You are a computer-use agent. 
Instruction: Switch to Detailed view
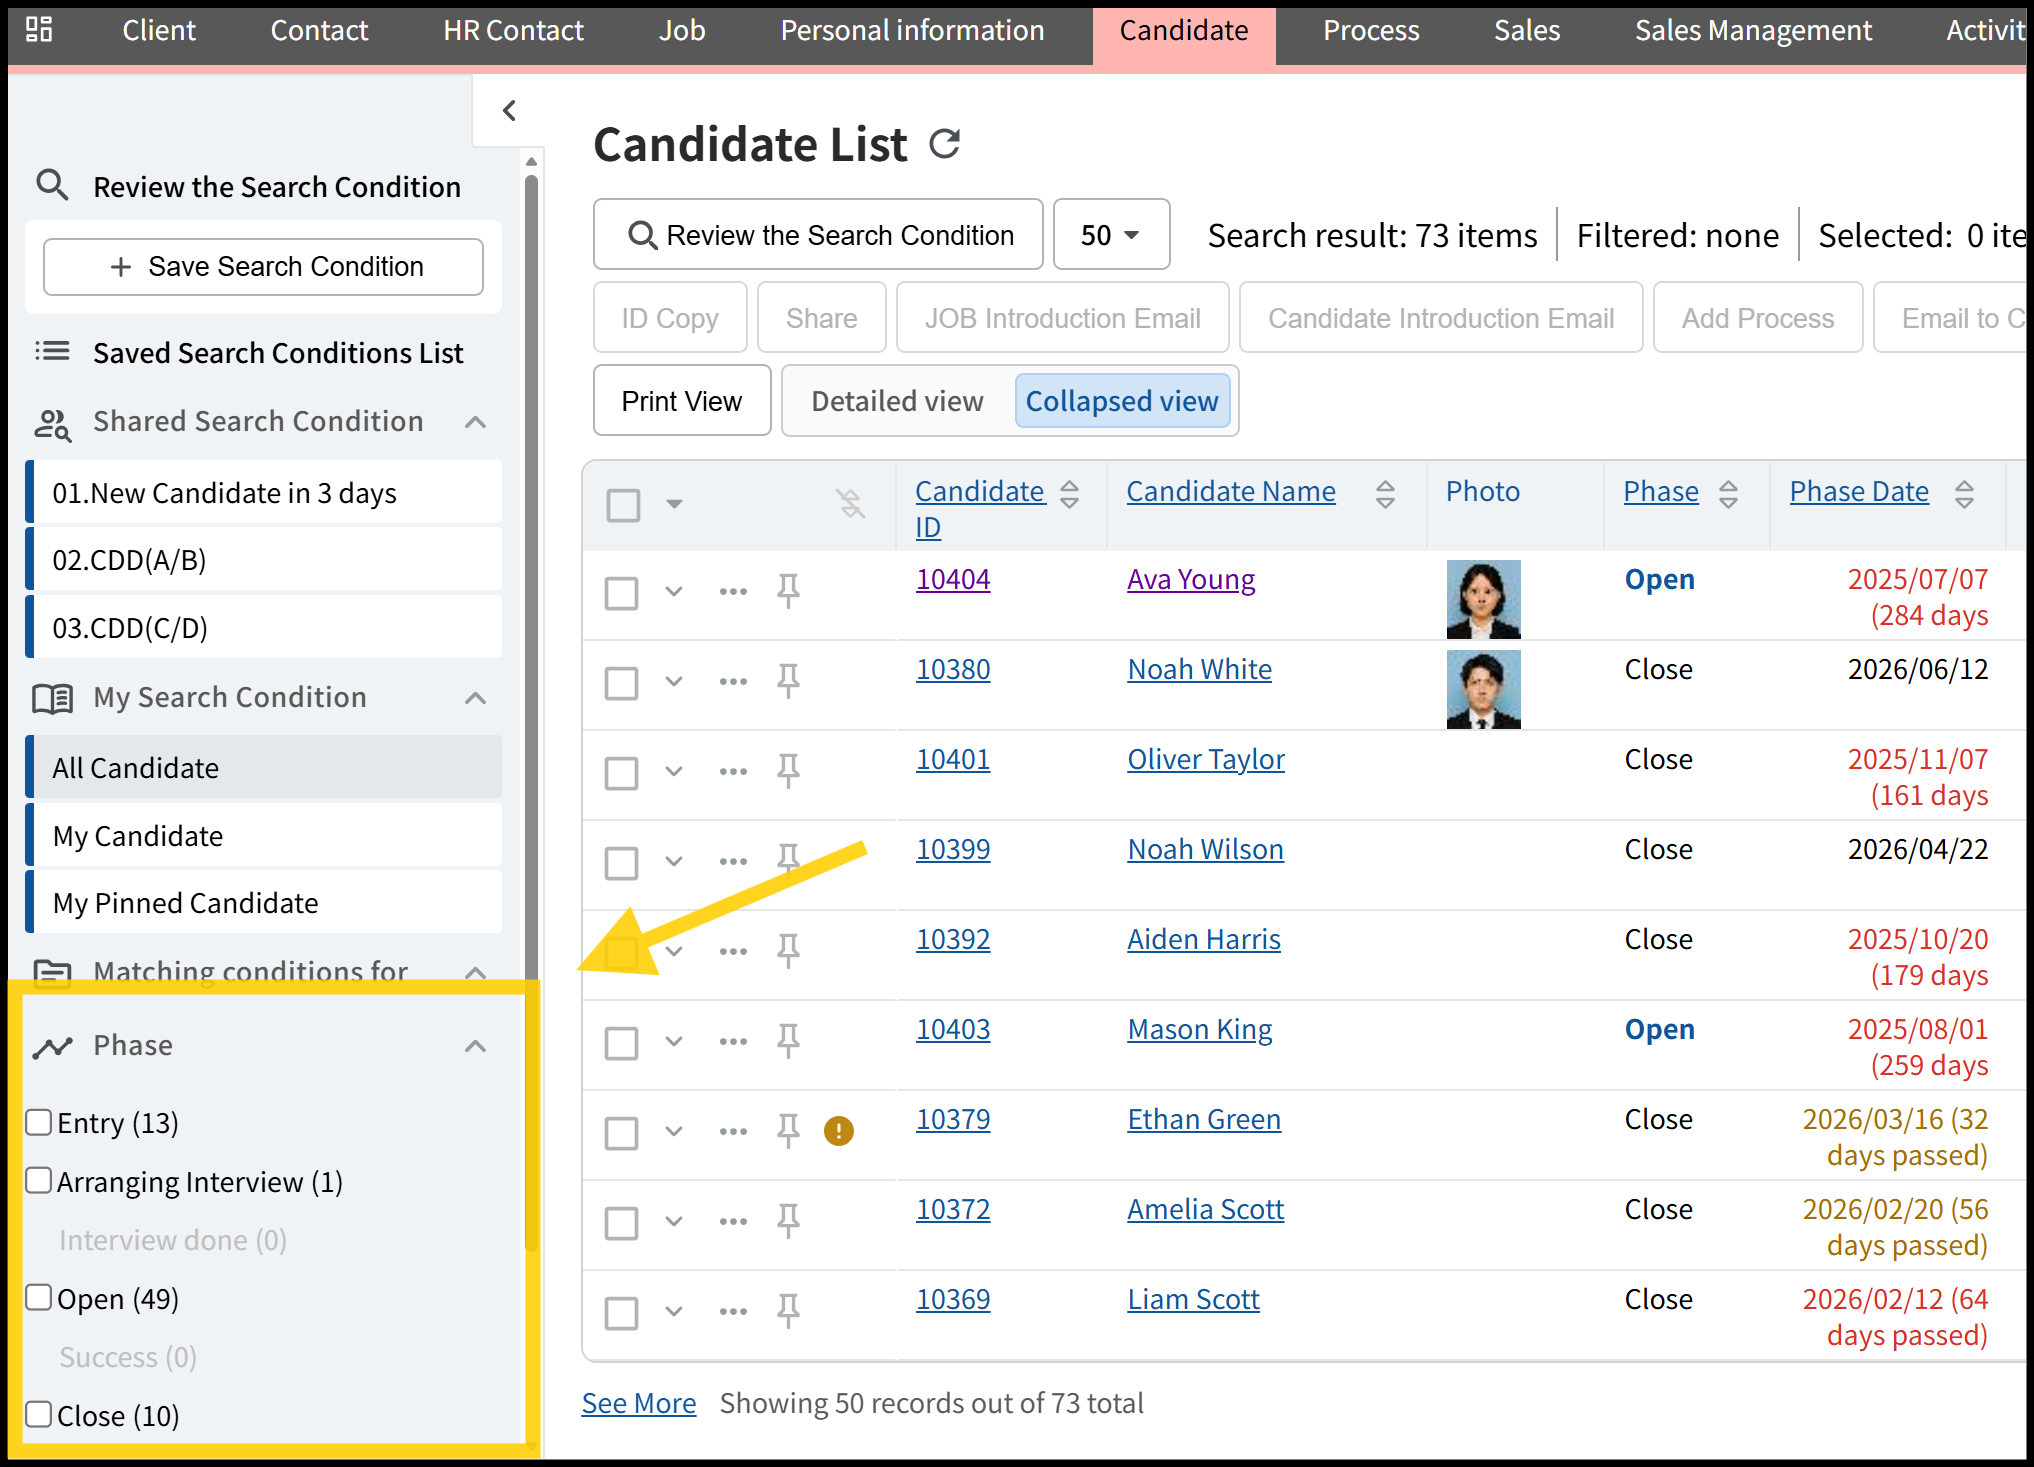[897, 401]
